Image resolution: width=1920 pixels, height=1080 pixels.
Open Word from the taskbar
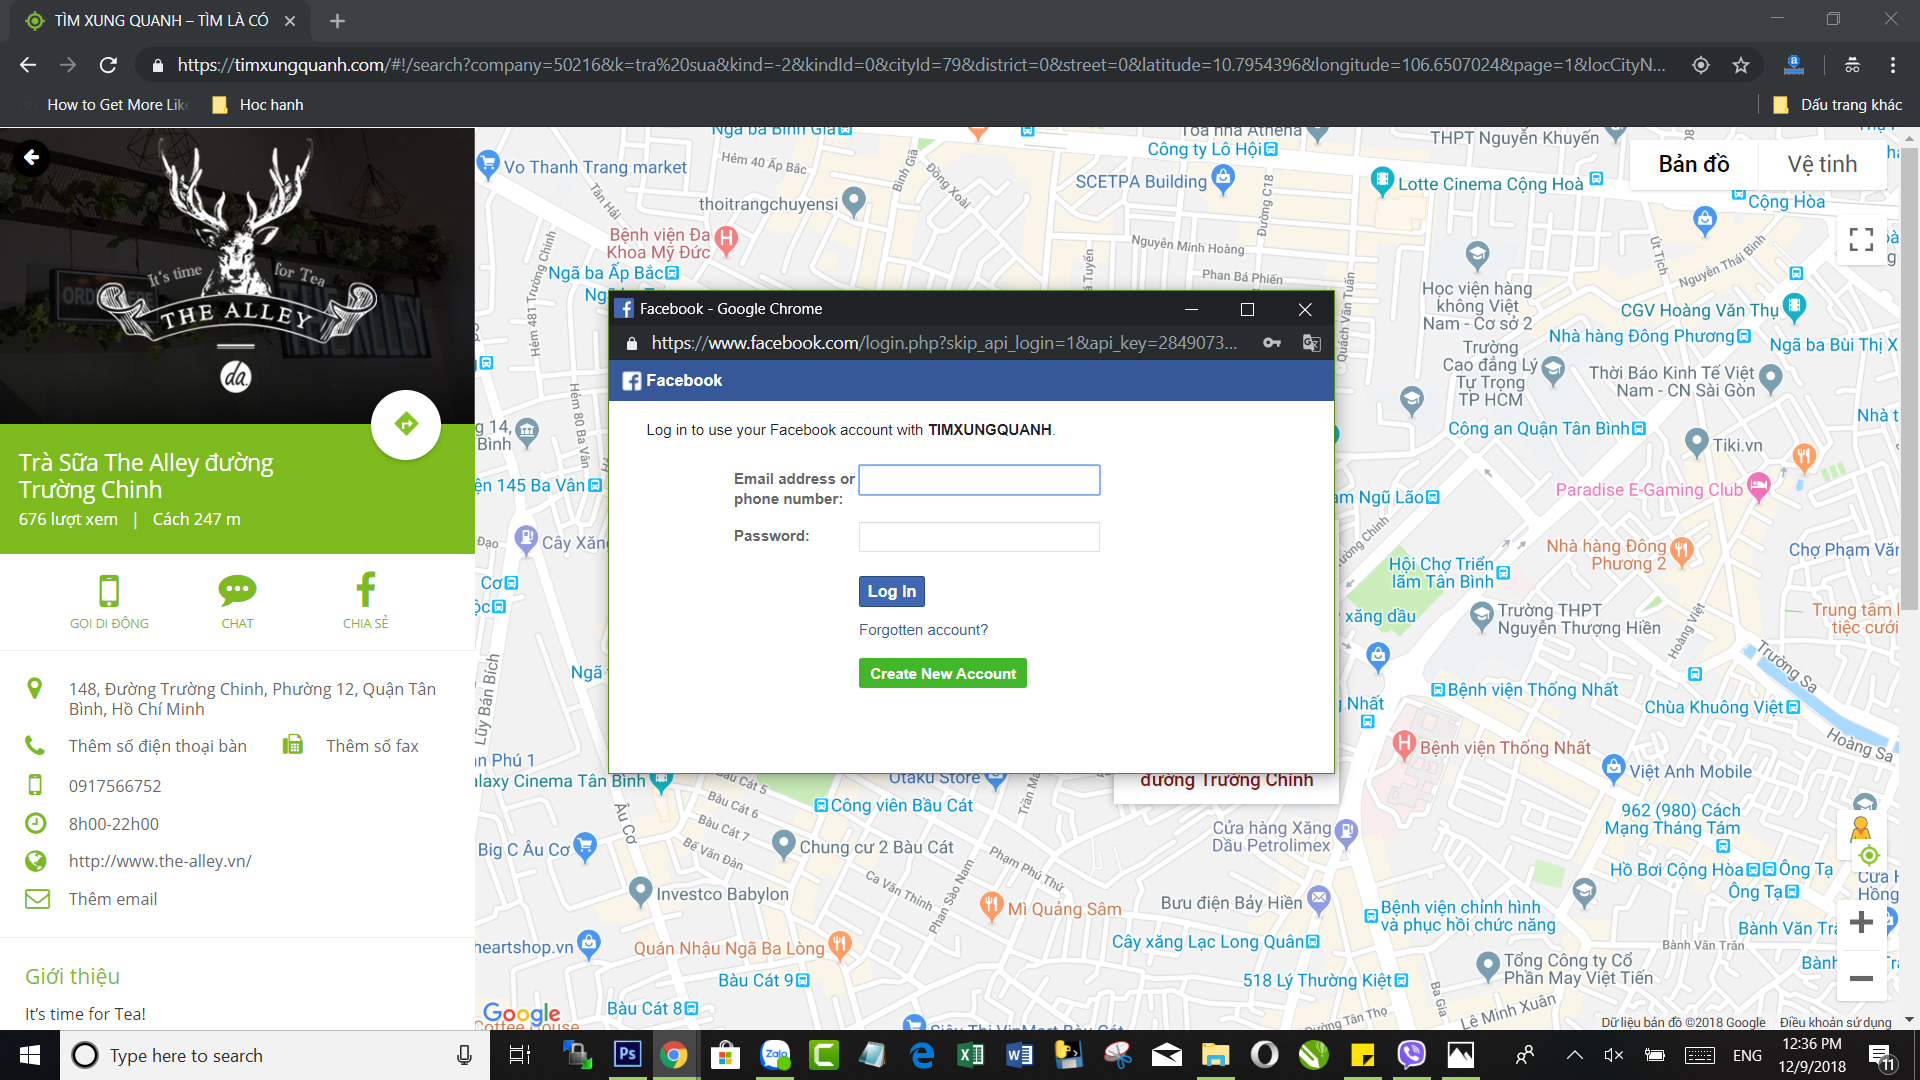1019,1055
